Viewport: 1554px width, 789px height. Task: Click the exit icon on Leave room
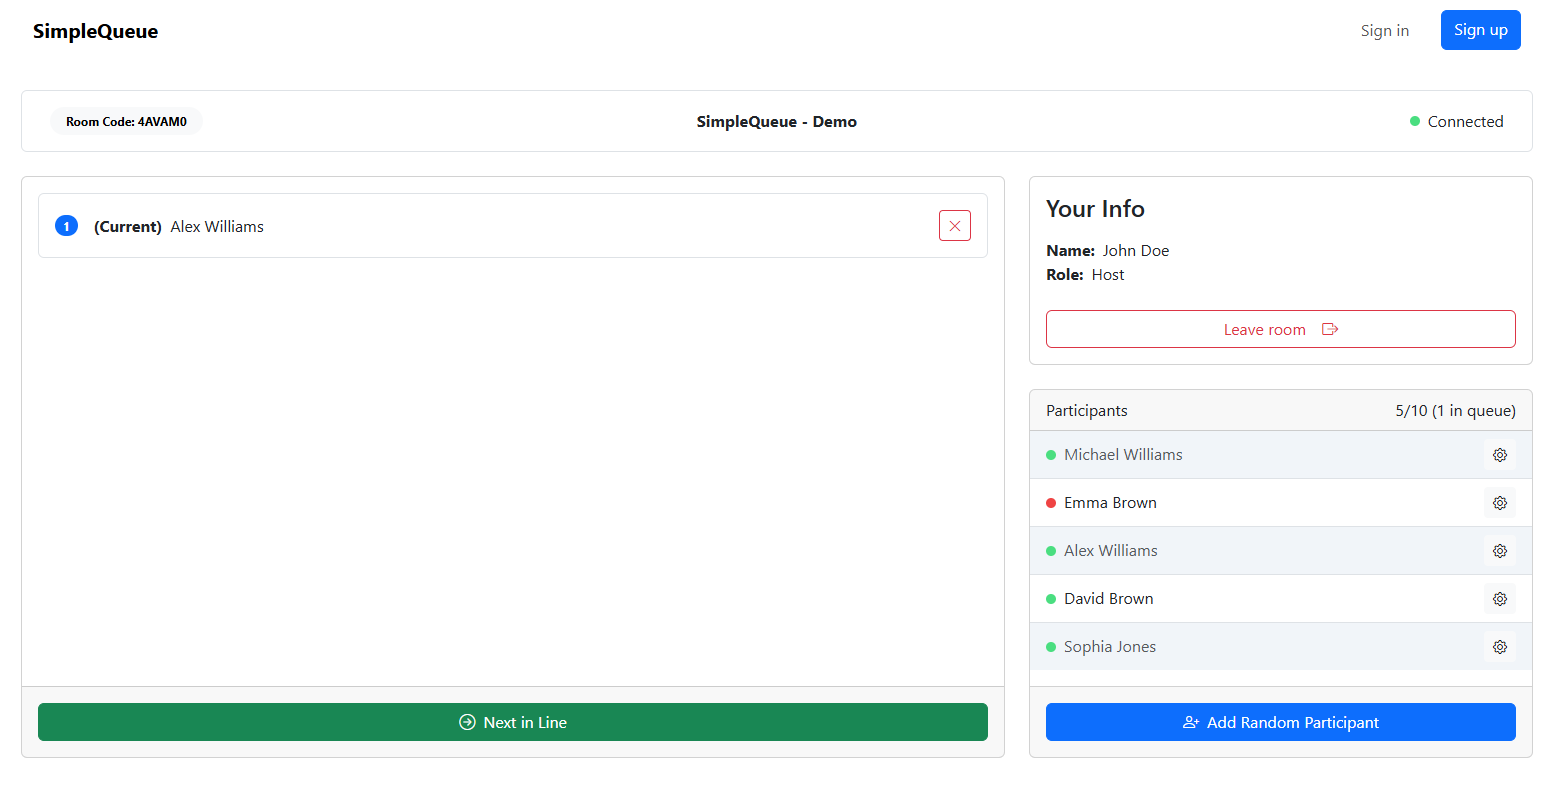1330,328
